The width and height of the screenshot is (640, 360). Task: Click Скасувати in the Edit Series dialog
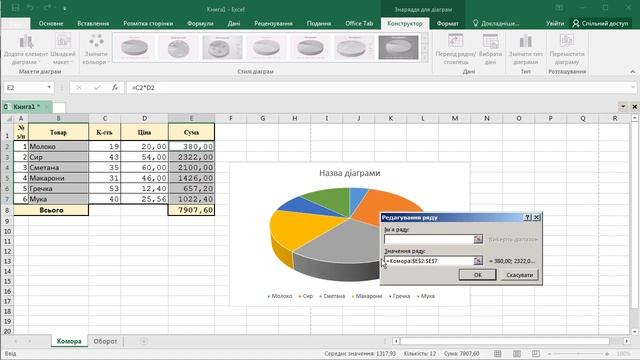tap(519, 275)
